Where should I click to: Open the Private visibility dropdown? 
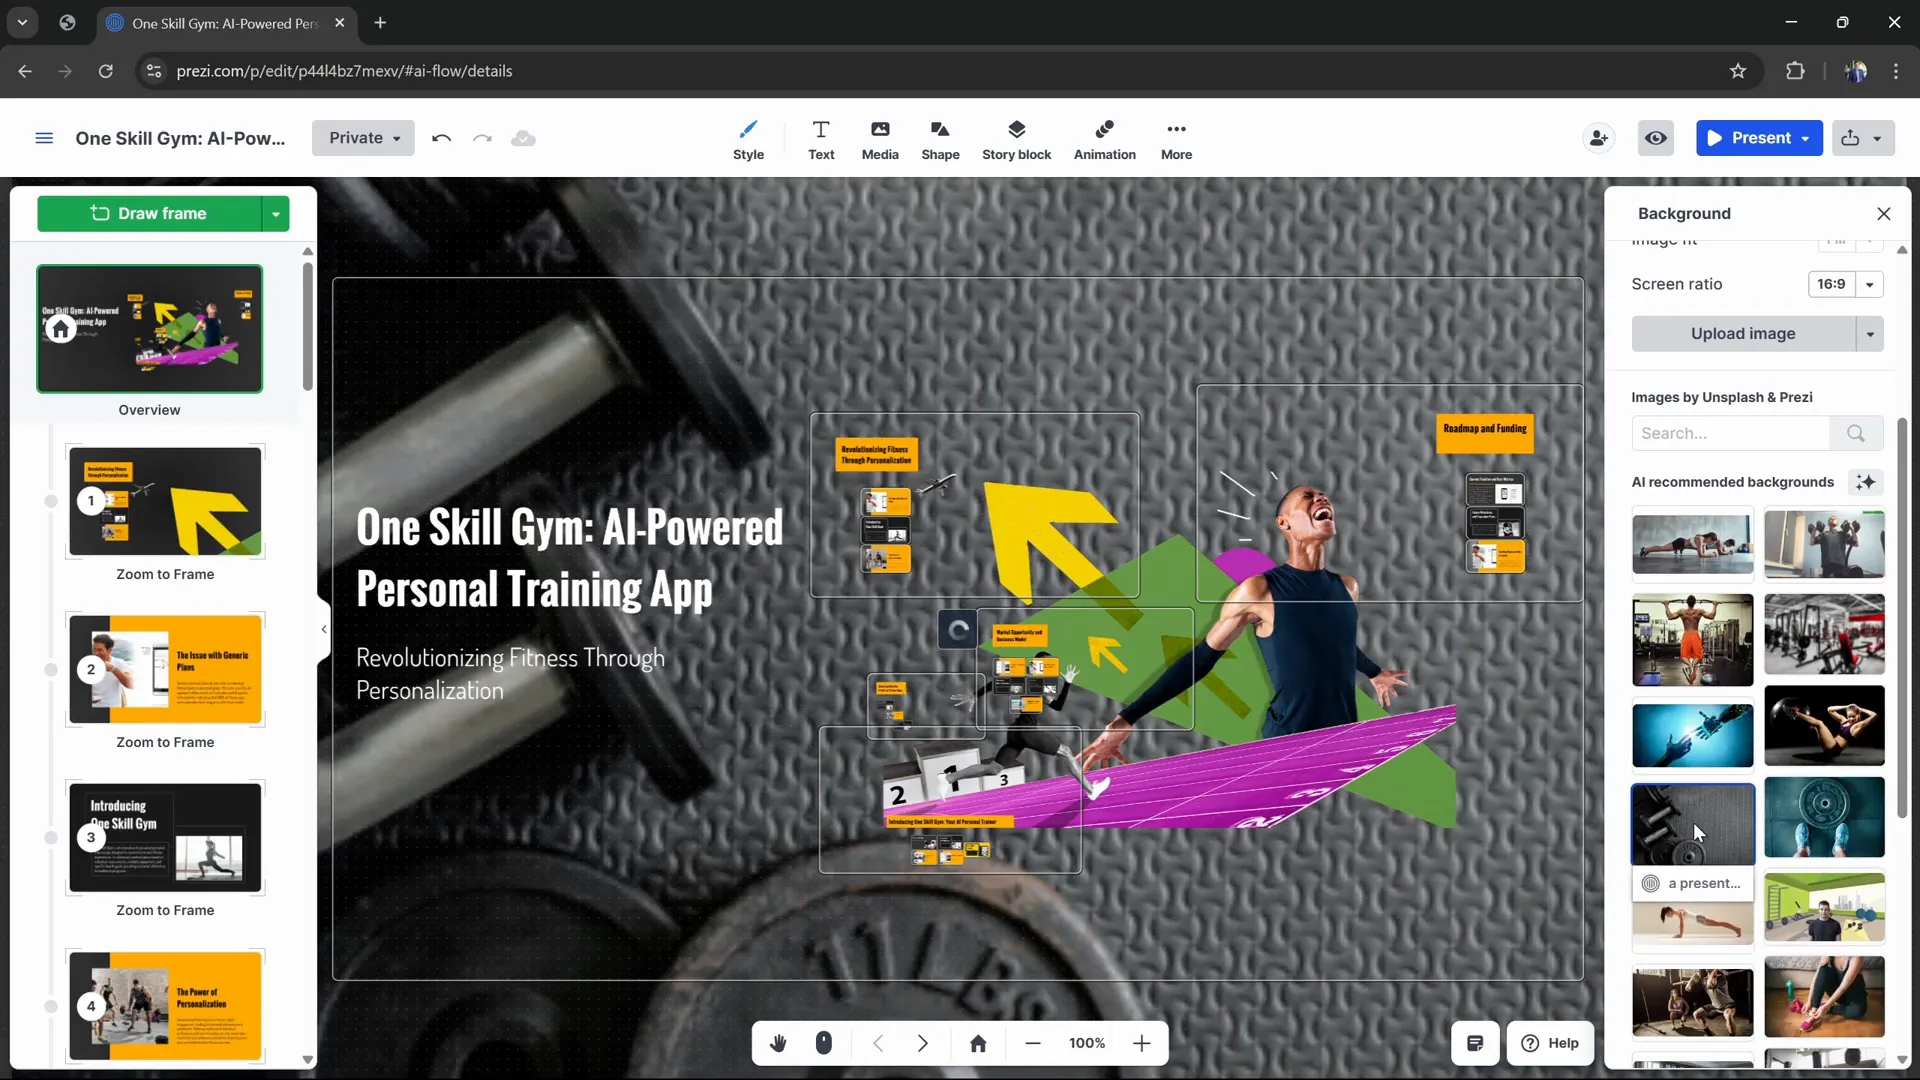(x=363, y=138)
